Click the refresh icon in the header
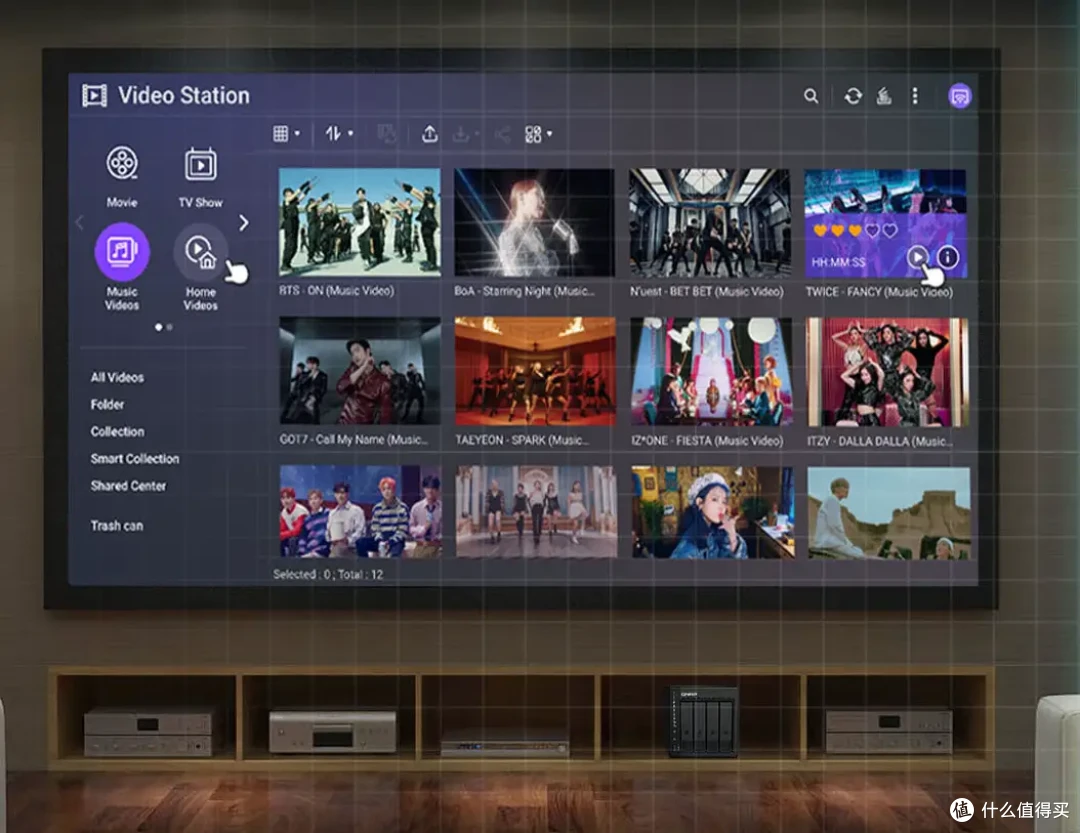Image resolution: width=1080 pixels, height=833 pixels. point(853,96)
